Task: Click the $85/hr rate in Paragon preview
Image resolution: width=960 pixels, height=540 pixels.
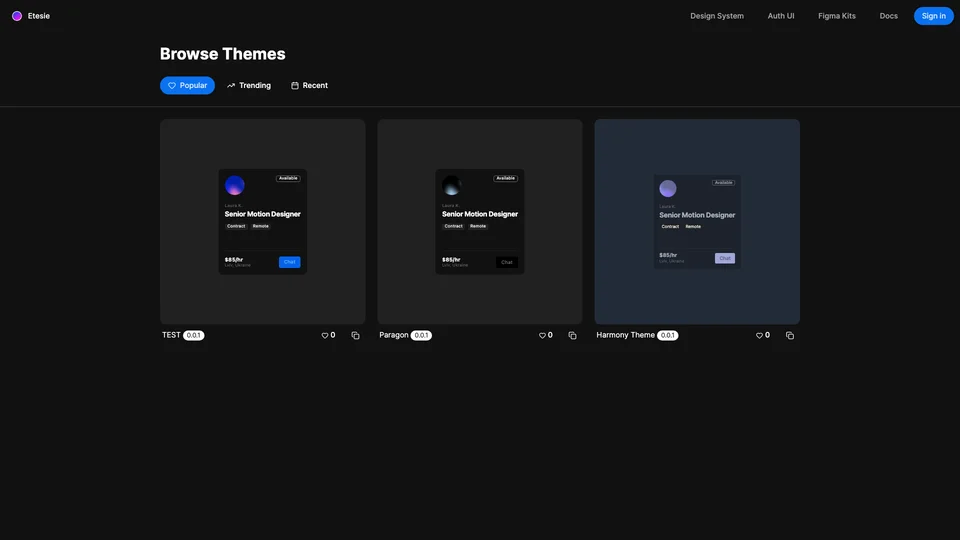Action: click(451, 260)
